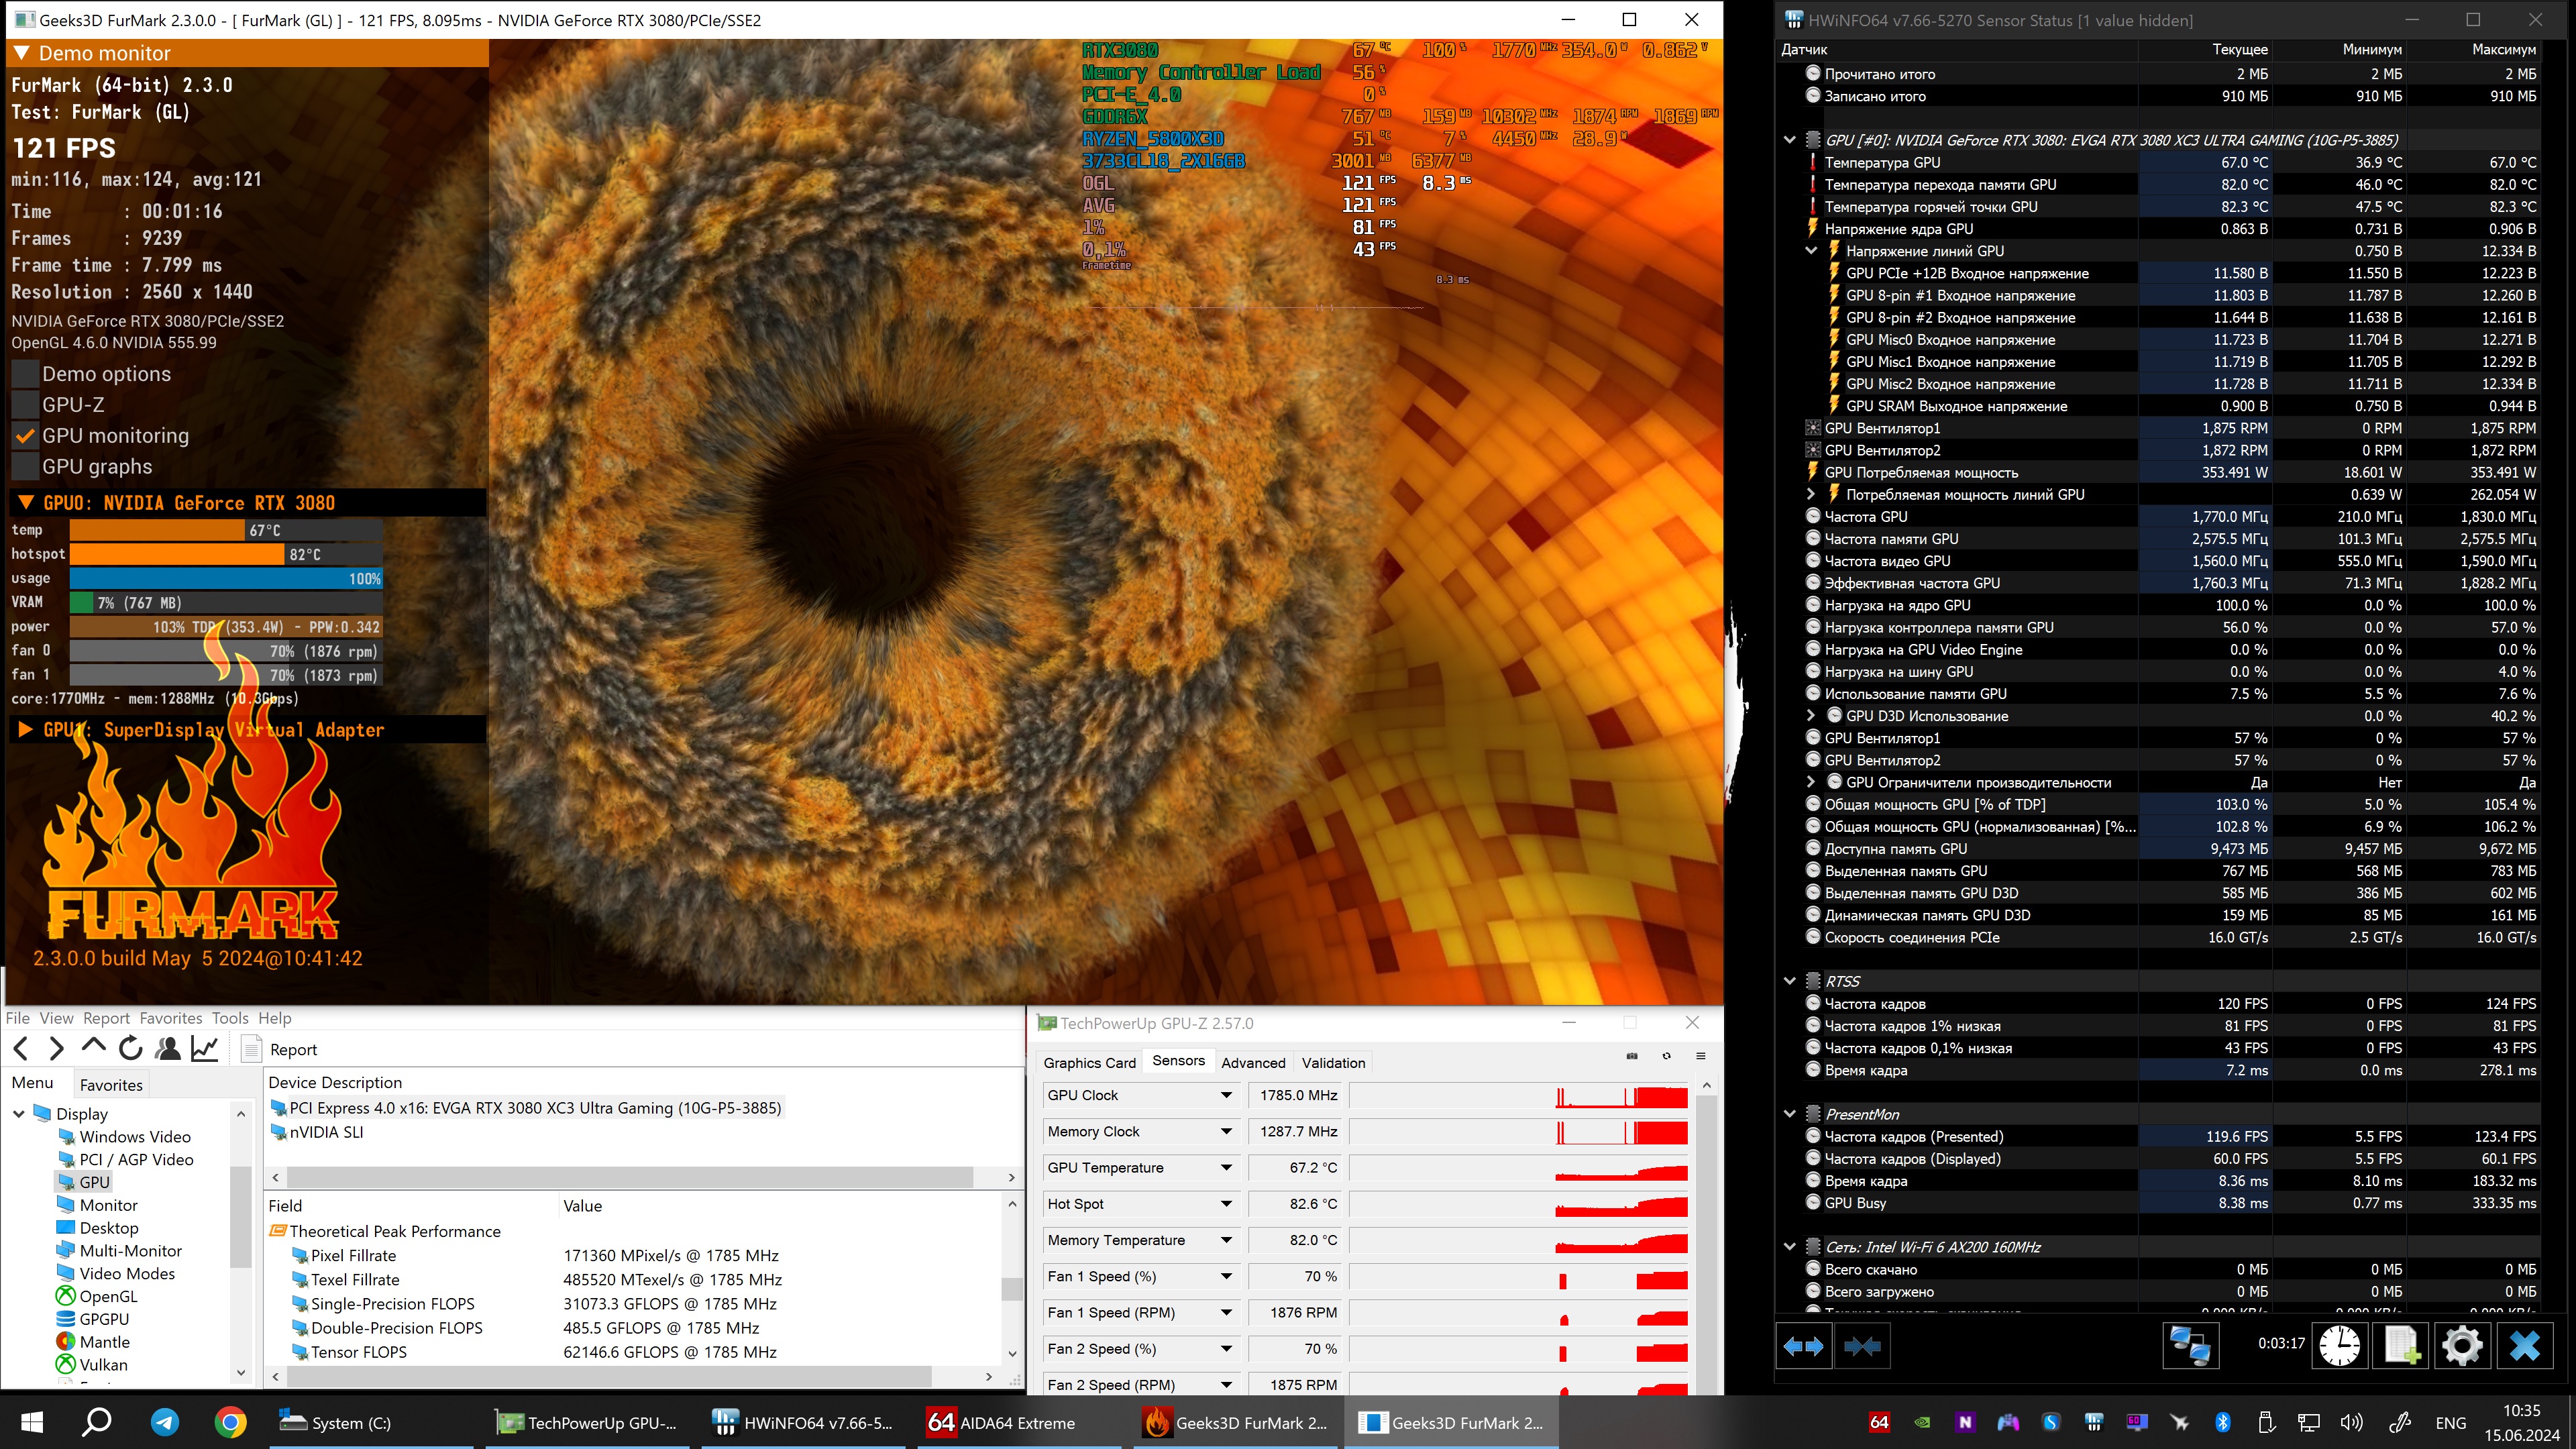Click GPU-Z screenshot camera icon

pos(1632,1056)
